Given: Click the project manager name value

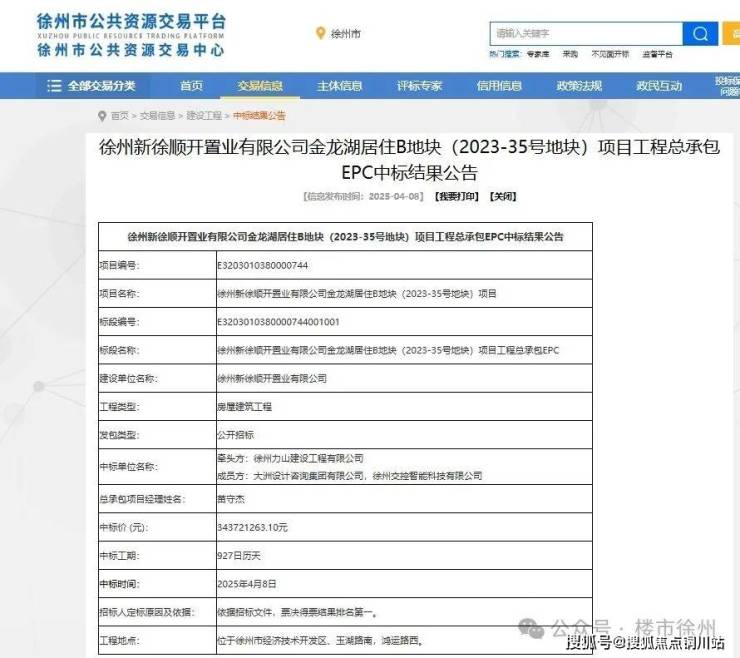Looking at the screenshot, I should [x=231, y=499].
